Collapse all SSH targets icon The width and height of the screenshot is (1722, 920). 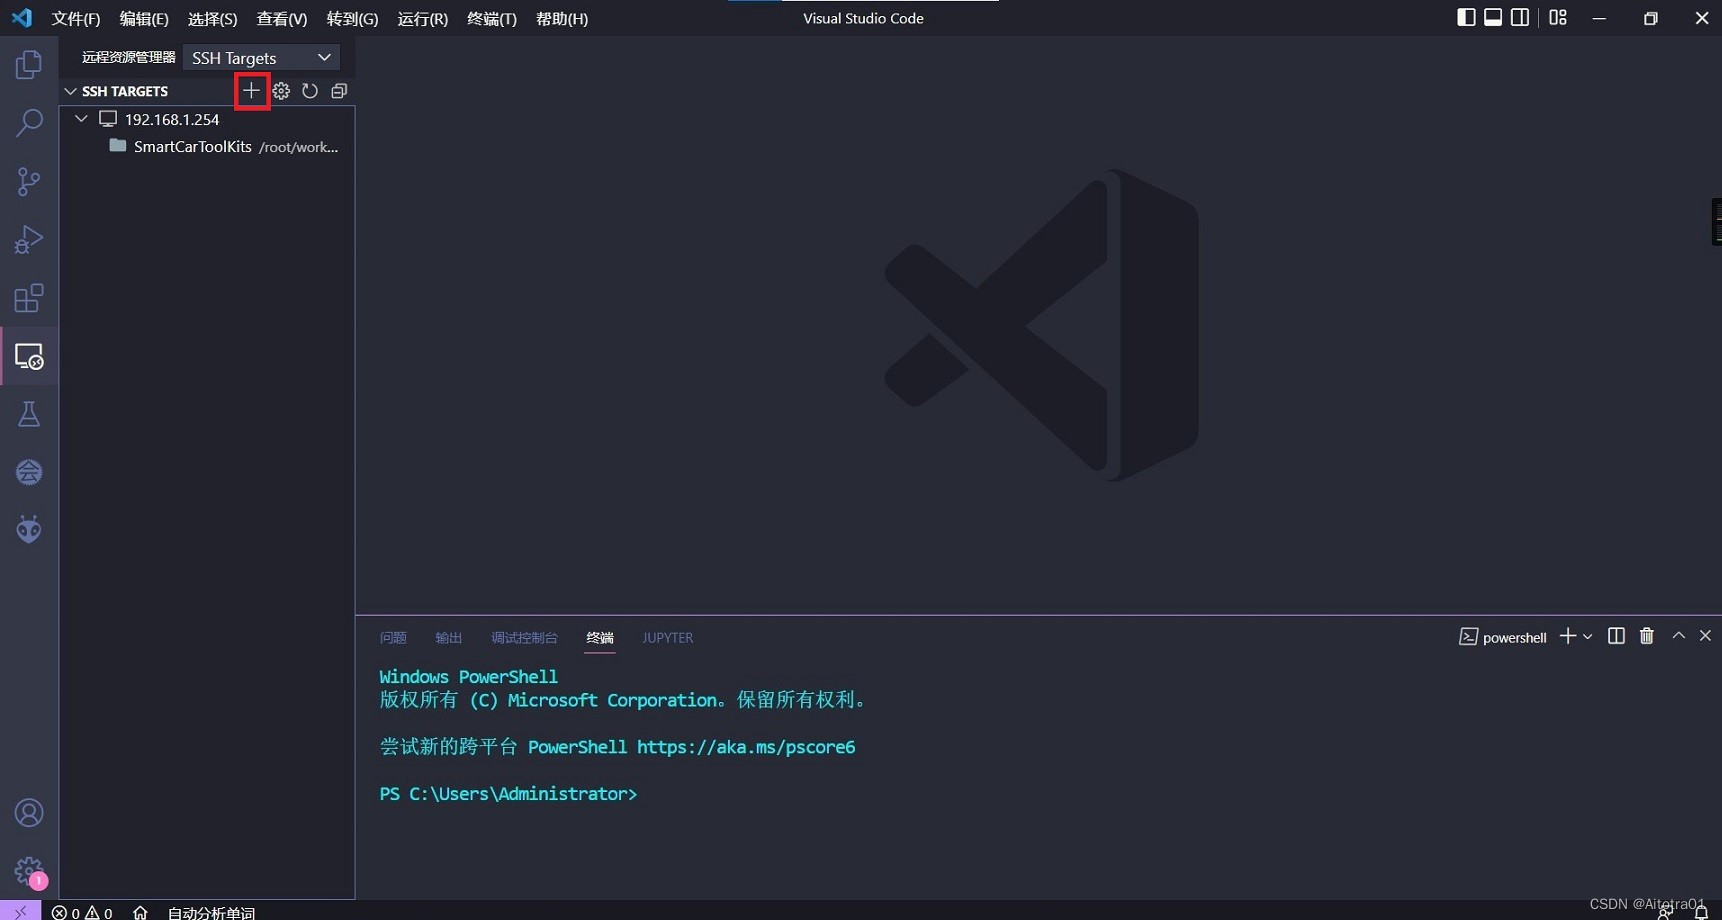tap(339, 91)
